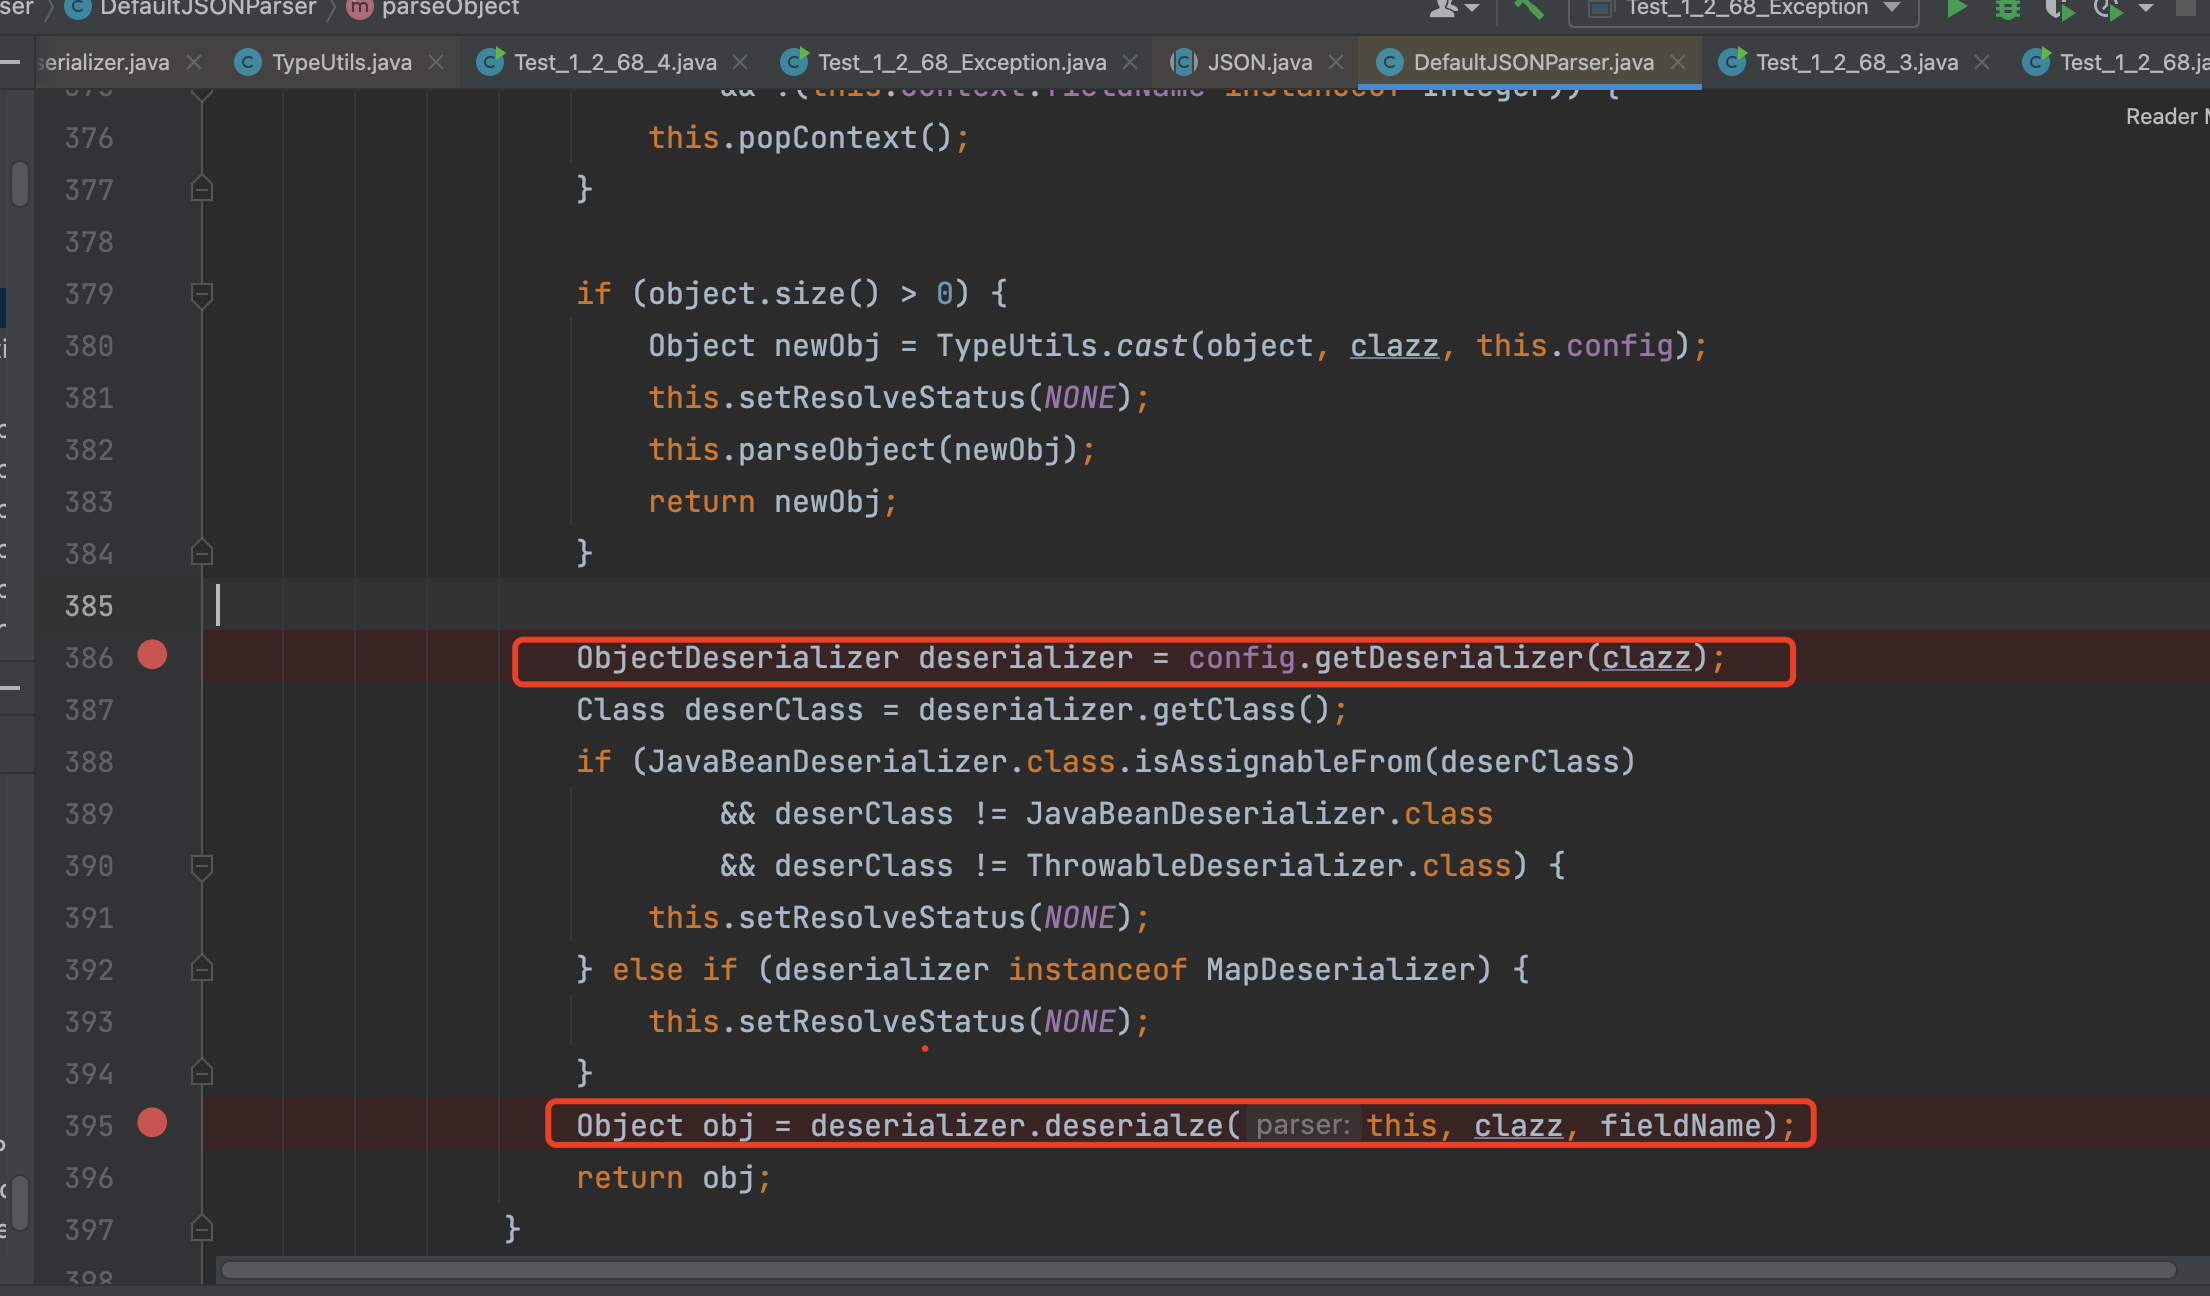Click the Build project hammer icon
2210x1296 pixels.
pos(1528,9)
